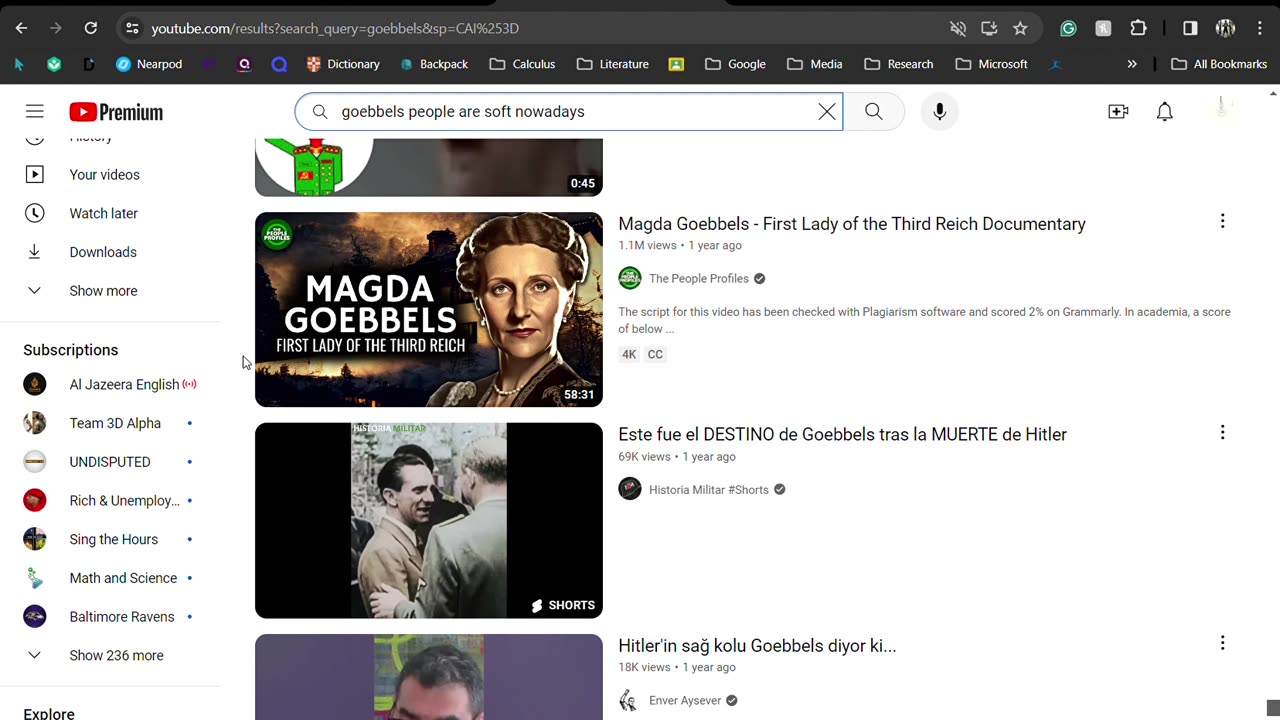Open the Media bookmarks folder
1280x720 pixels.
point(815,64)
